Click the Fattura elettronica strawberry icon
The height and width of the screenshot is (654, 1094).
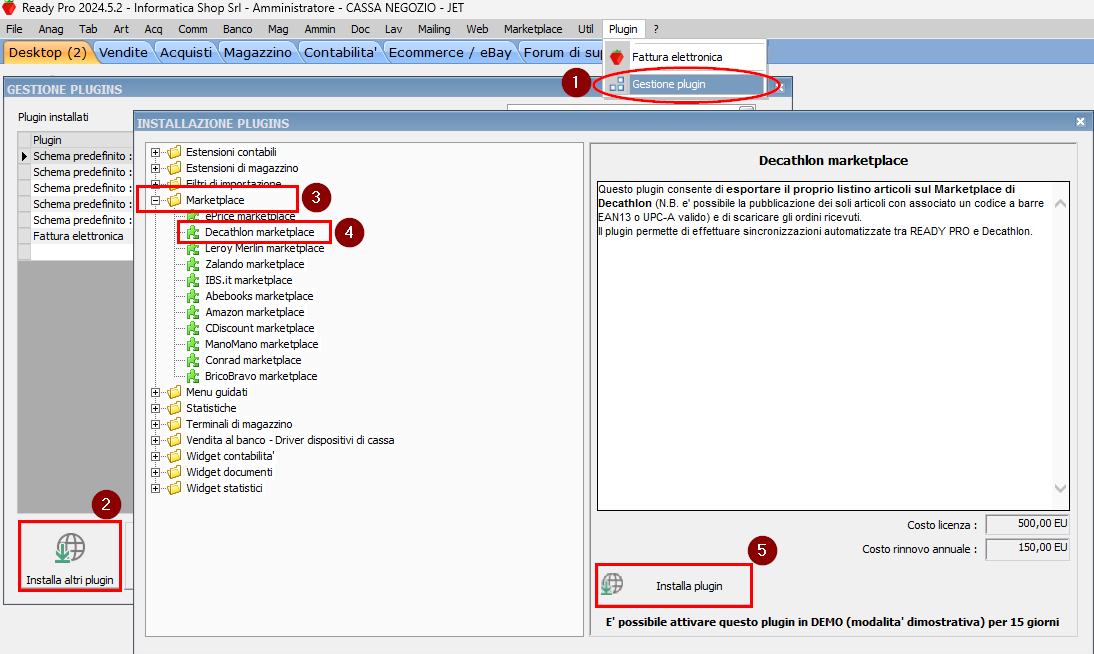(617, 57)
